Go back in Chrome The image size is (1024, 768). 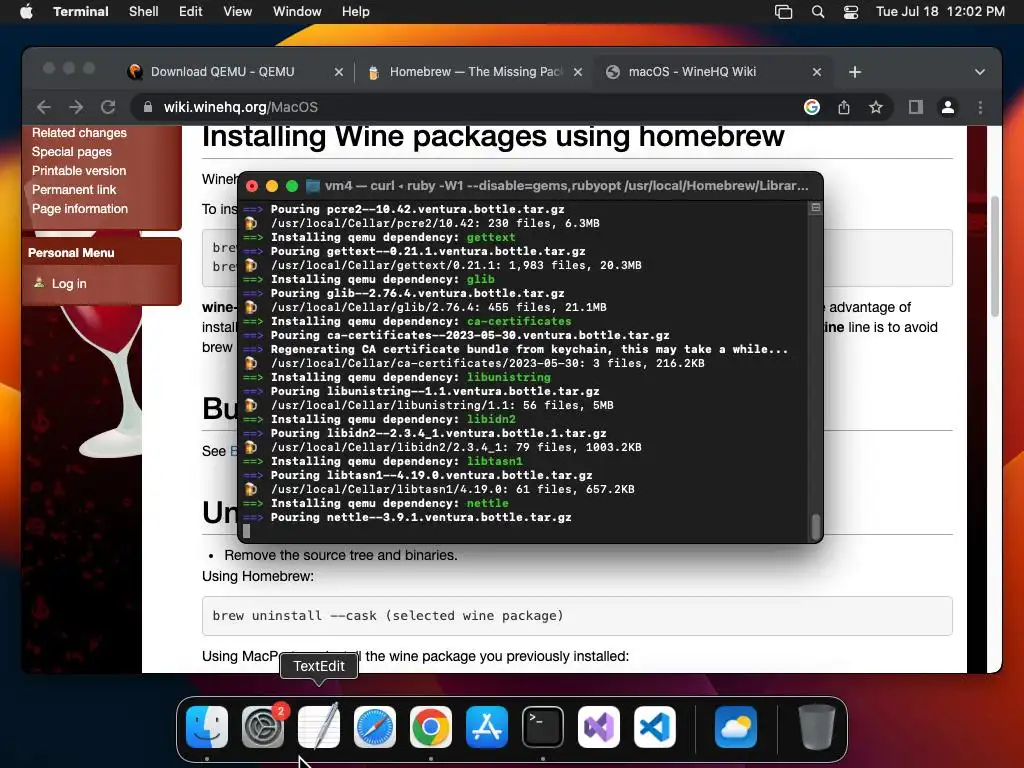[x=44, y=107]
